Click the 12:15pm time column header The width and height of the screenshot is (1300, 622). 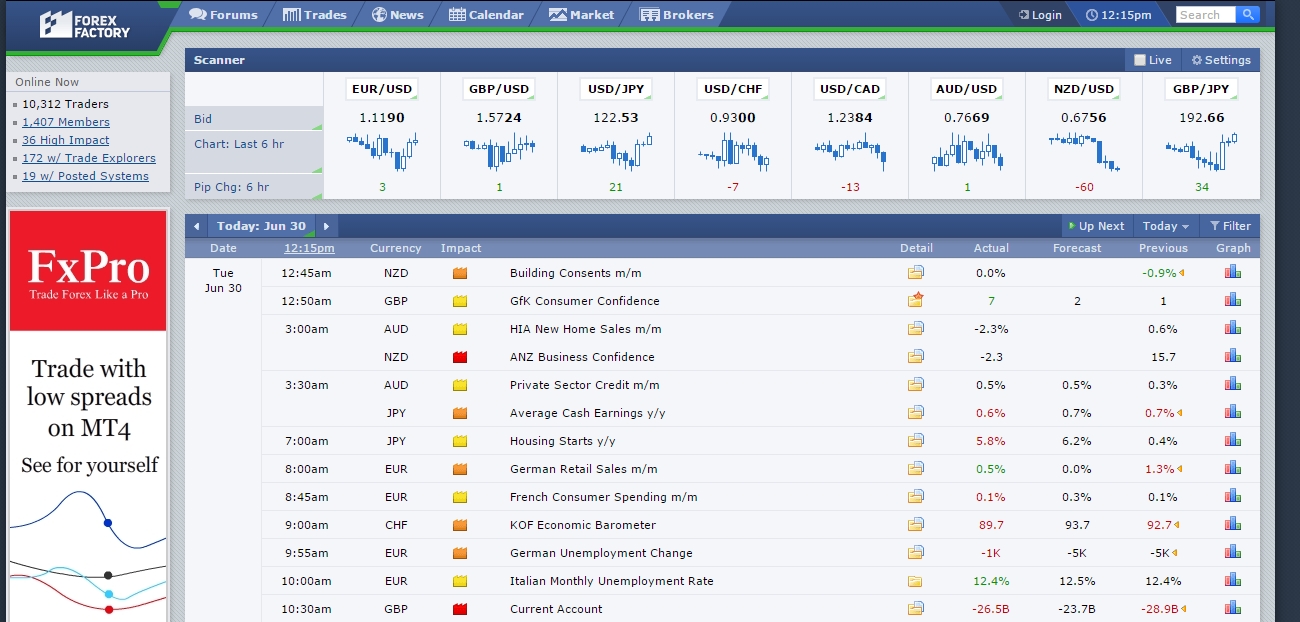coord(309,248)
